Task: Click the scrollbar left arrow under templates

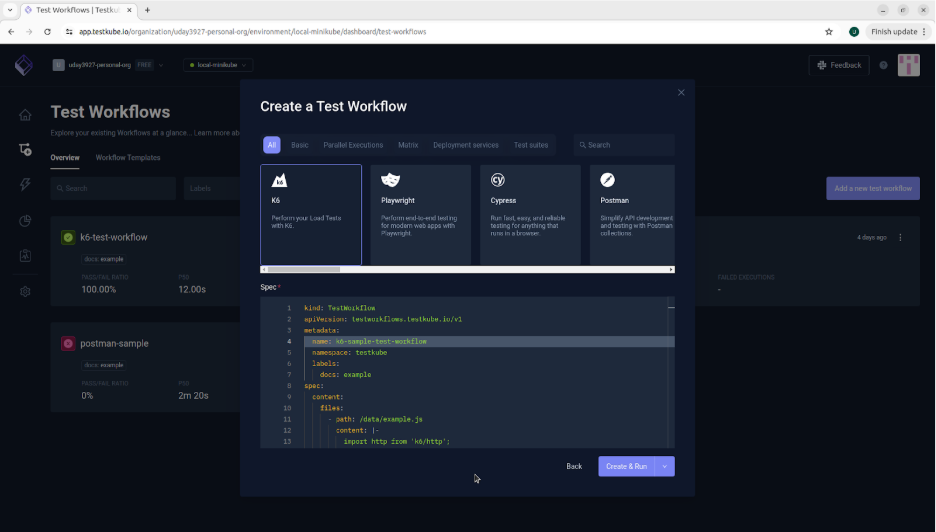Action: pos(264,270)
